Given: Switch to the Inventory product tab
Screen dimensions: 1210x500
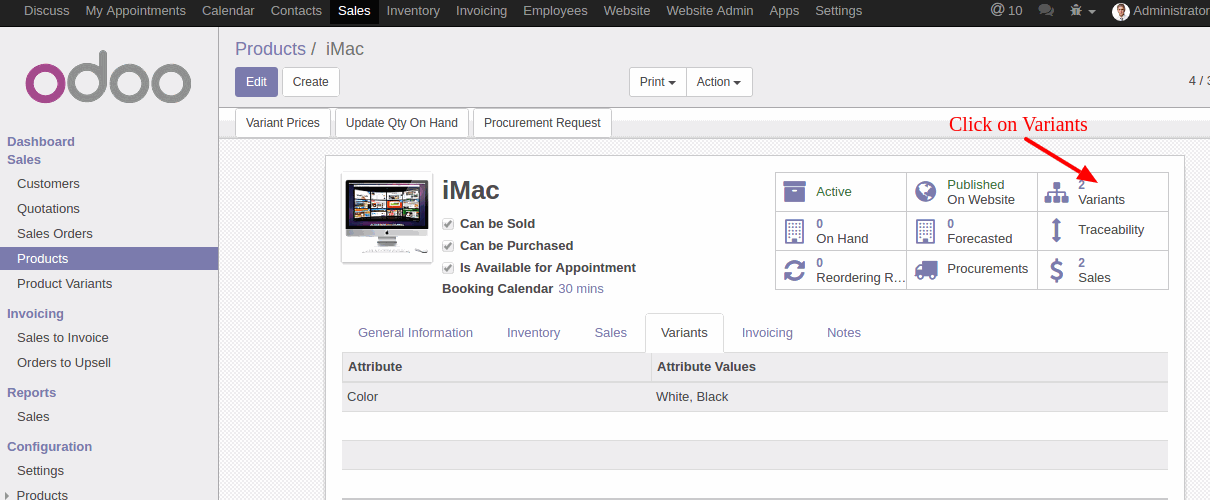Looking at the screenshot, I should pyautogui.click(x=533, y=333).
